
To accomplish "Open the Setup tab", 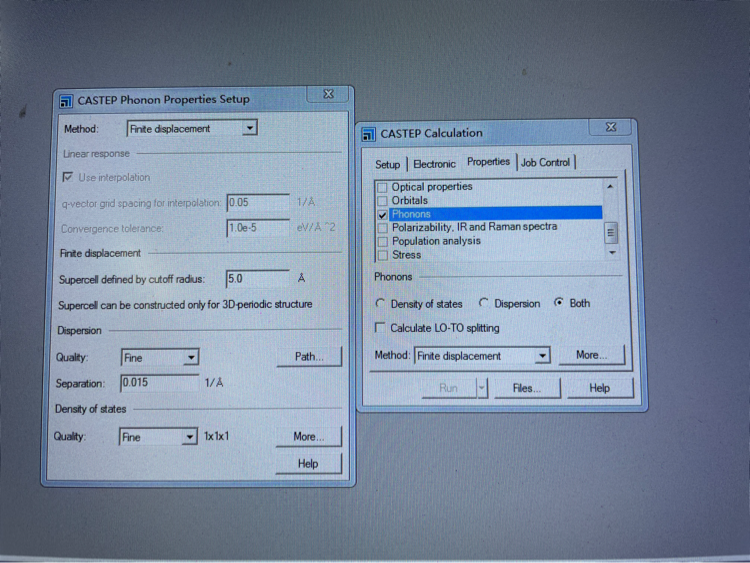I will [x=387, y=164].
